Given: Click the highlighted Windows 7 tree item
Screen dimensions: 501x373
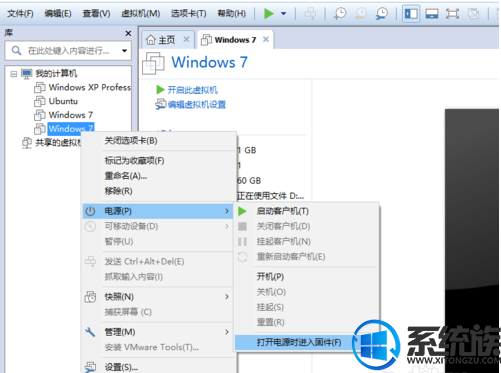Looking at the screenshot, I should coord(71,128).
